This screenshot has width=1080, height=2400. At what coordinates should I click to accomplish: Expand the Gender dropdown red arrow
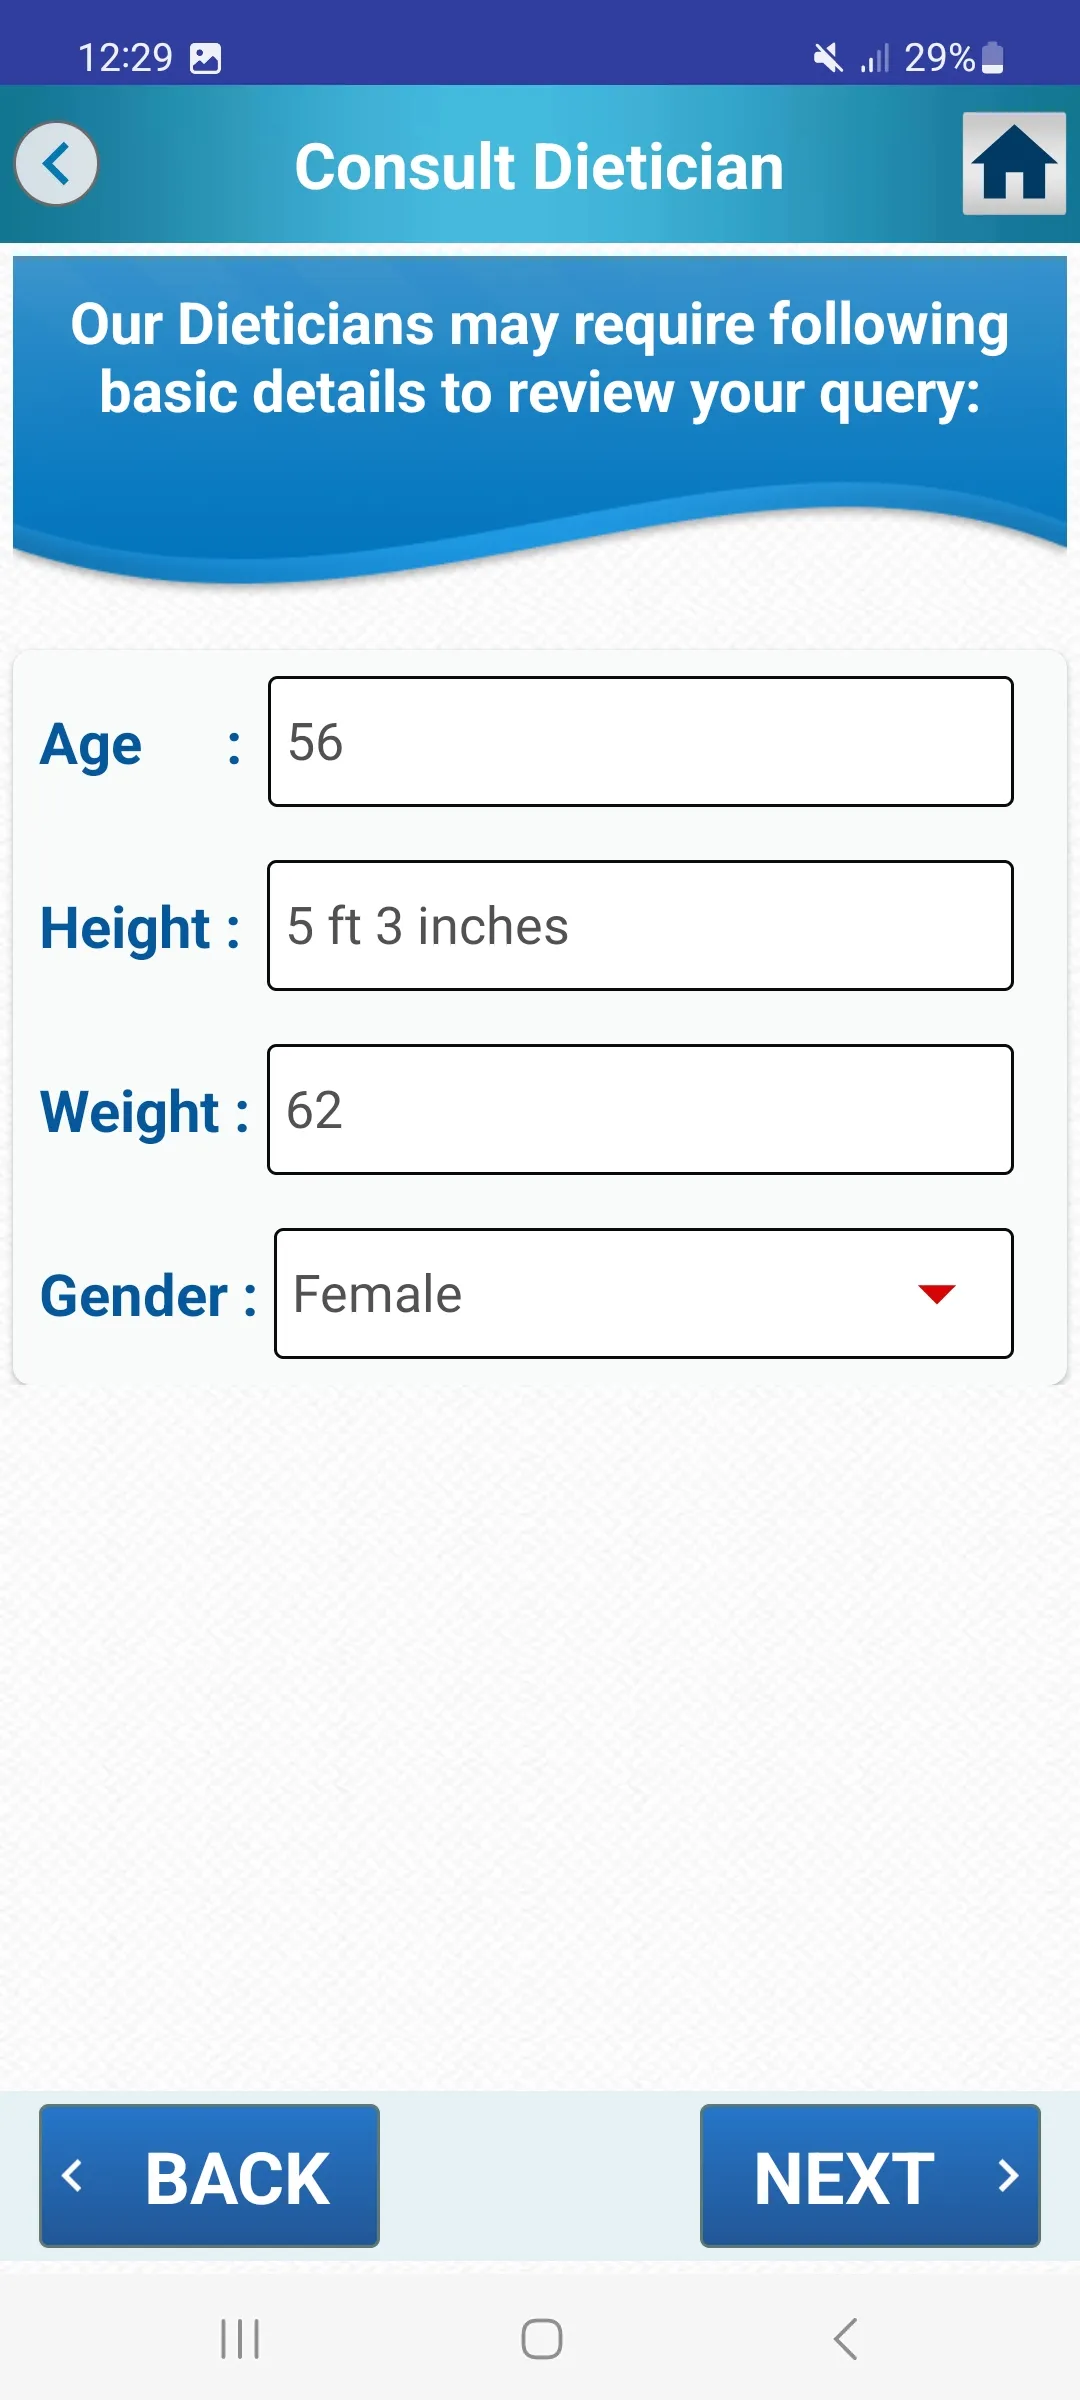pyautogui.click(x=937, y=1294)
